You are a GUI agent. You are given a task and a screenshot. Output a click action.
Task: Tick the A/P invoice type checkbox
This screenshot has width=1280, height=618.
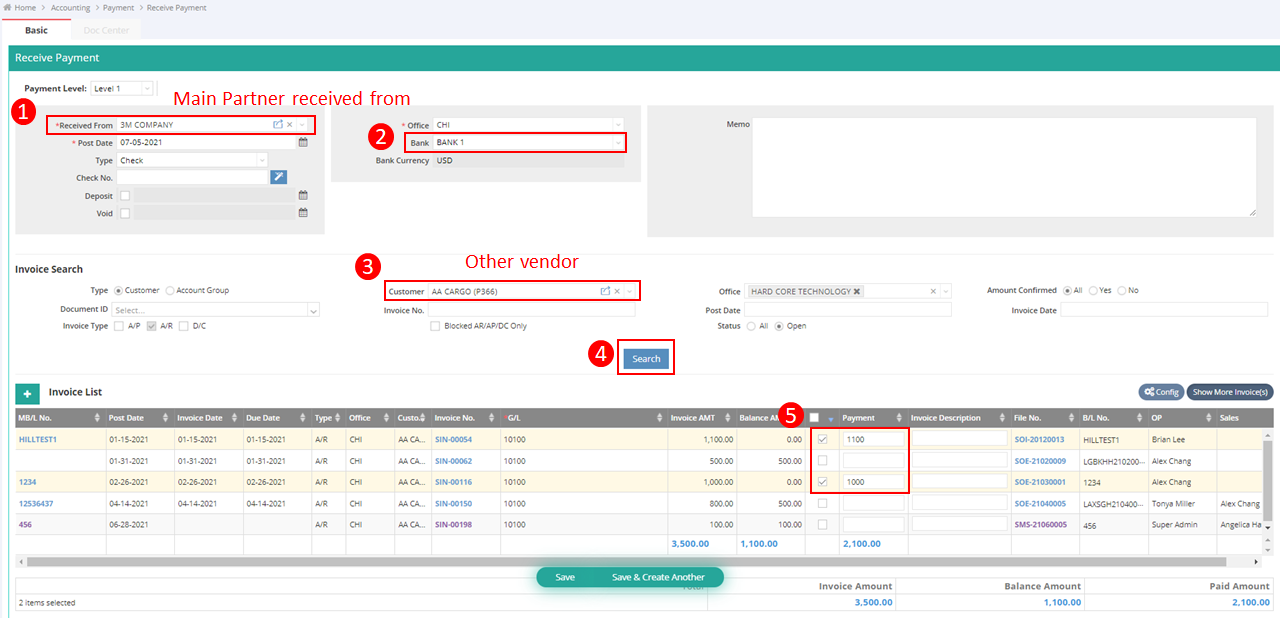click(120, 326)
